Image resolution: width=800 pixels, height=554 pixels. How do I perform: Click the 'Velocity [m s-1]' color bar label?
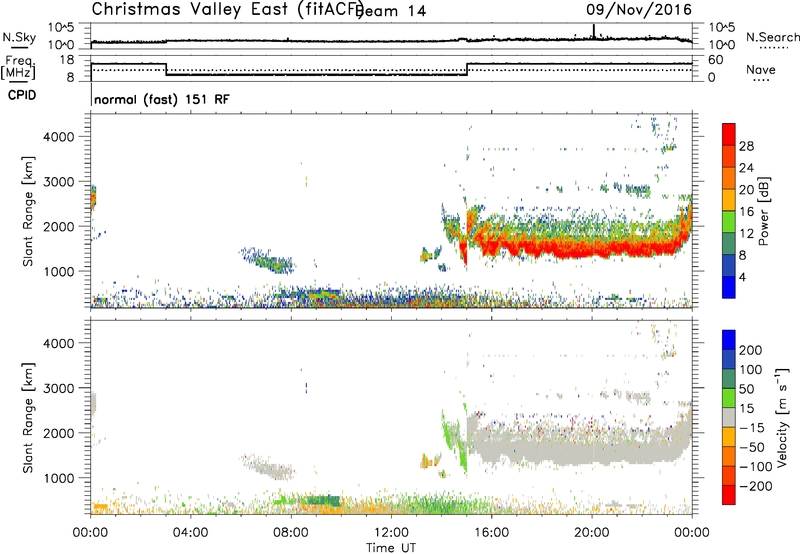coord(781,418)
